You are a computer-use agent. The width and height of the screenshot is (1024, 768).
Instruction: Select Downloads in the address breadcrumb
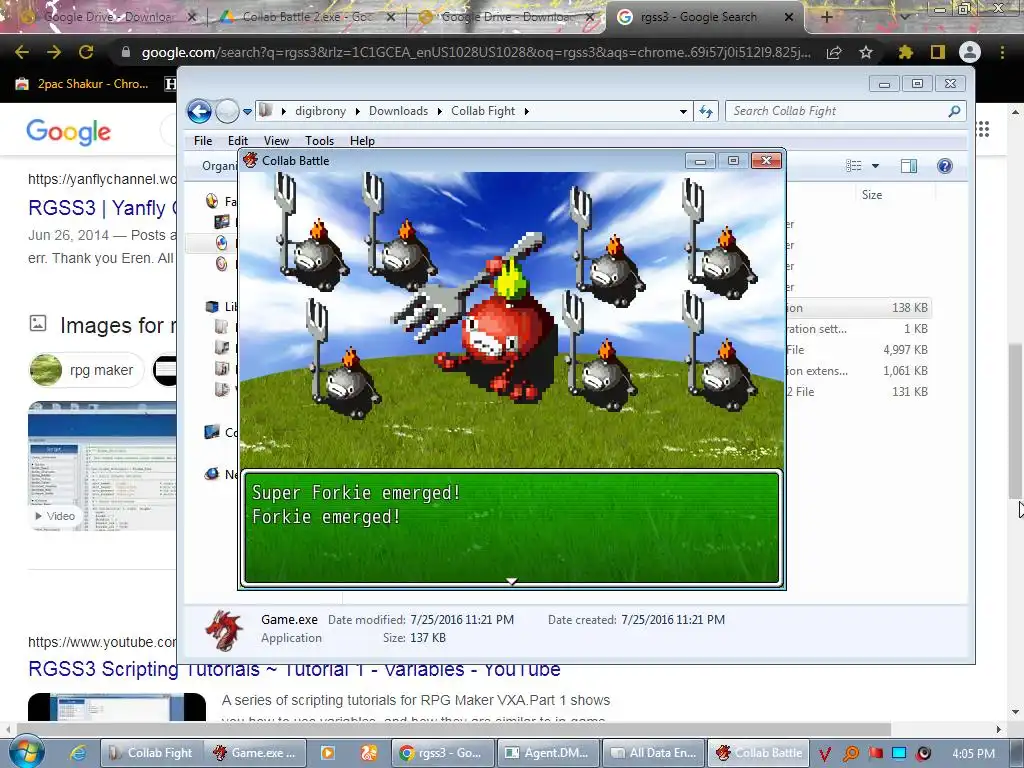398,111
